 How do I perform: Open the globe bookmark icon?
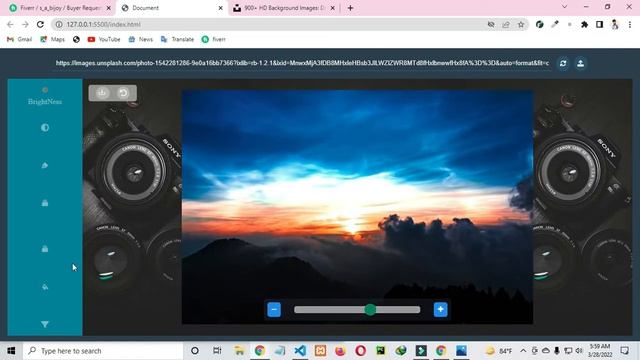coord(76,39)
